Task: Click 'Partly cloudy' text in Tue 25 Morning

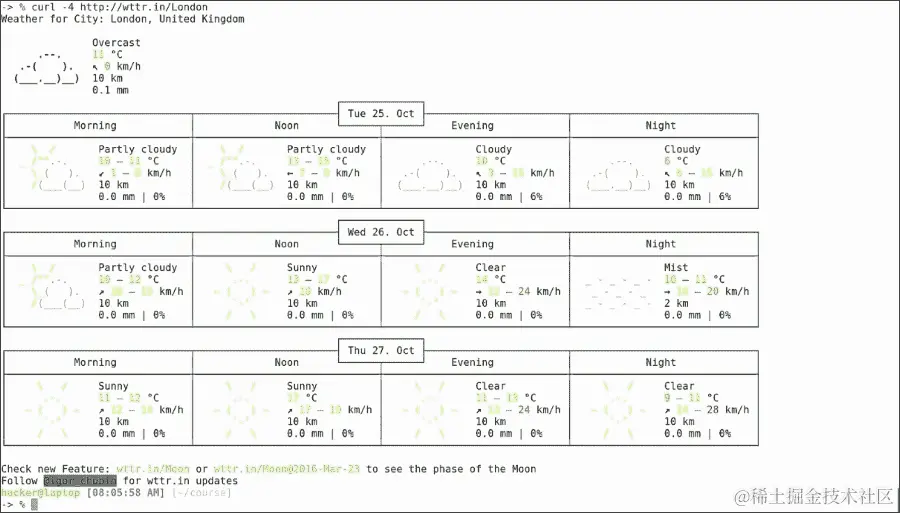Action: 138,149
